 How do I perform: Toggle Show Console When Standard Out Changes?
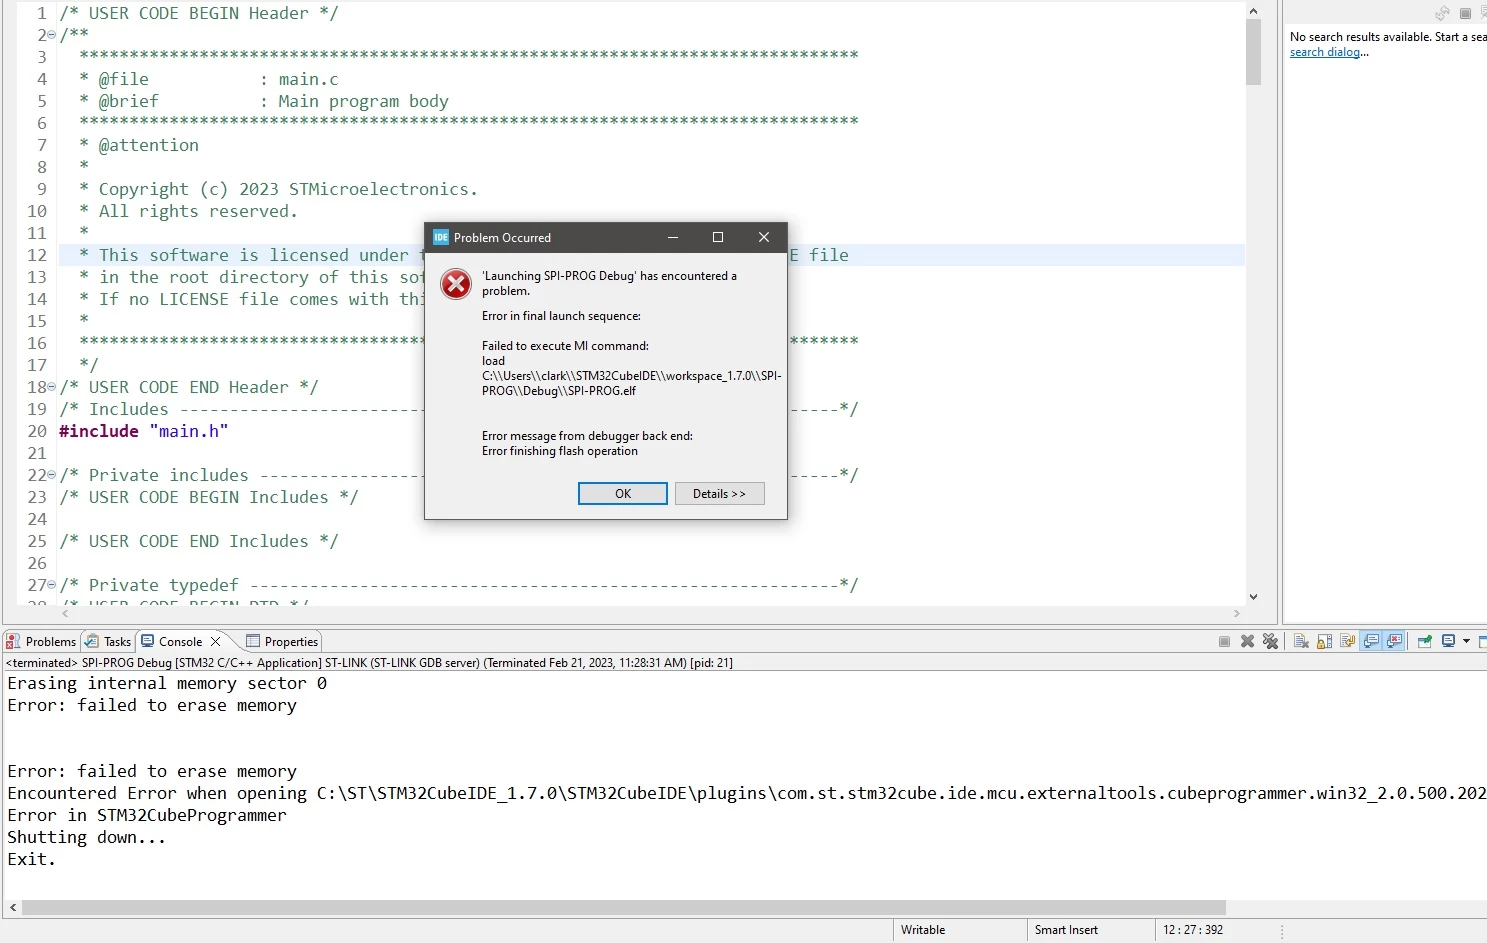coord(1371,642)
